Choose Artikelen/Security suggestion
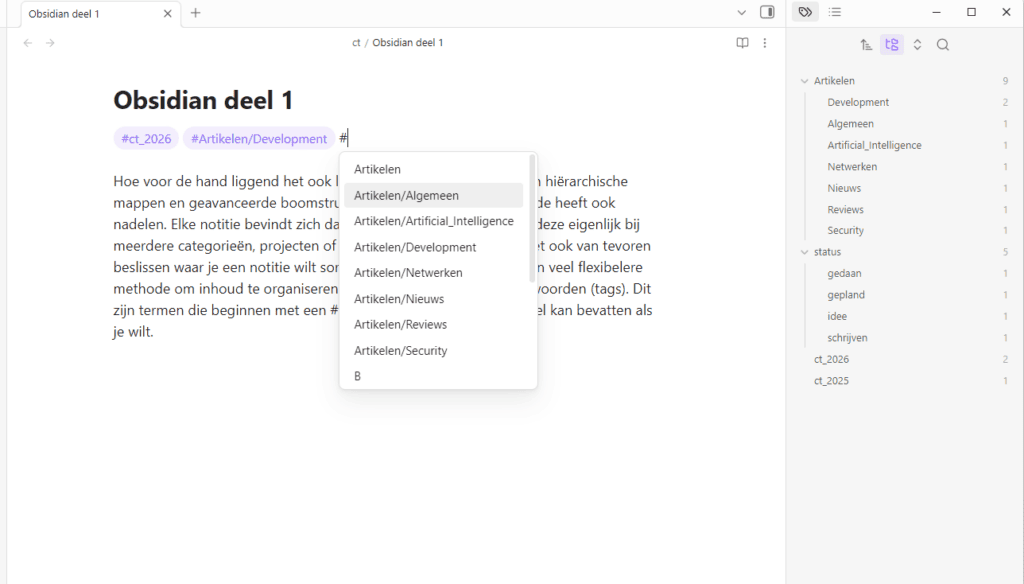1024x584 pixels. point(434,350)
